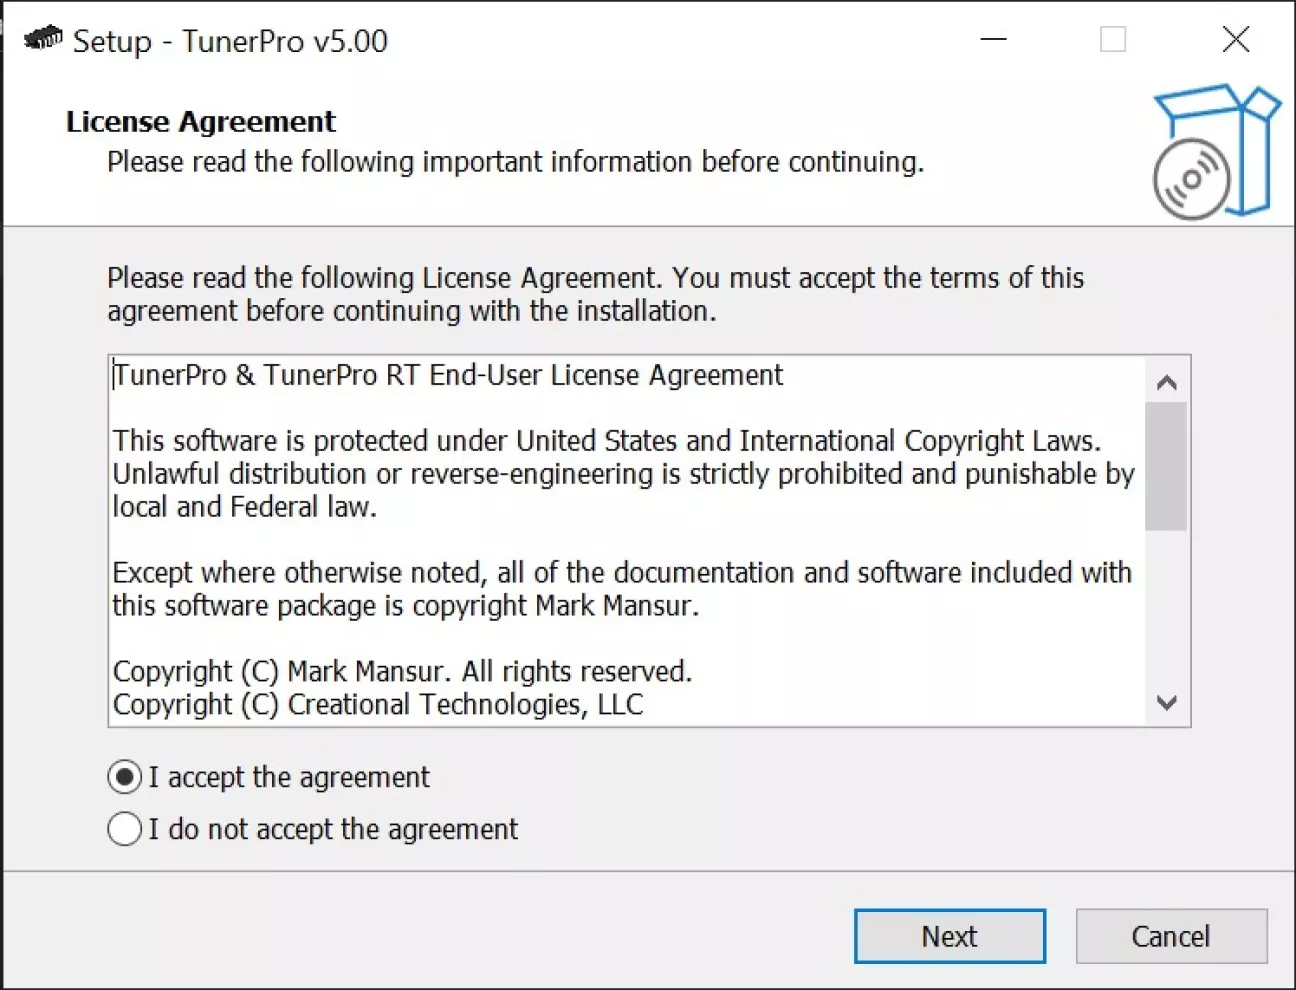Click the license scrollbar down arrow
1296x990 pixels.
(1166, 702)
